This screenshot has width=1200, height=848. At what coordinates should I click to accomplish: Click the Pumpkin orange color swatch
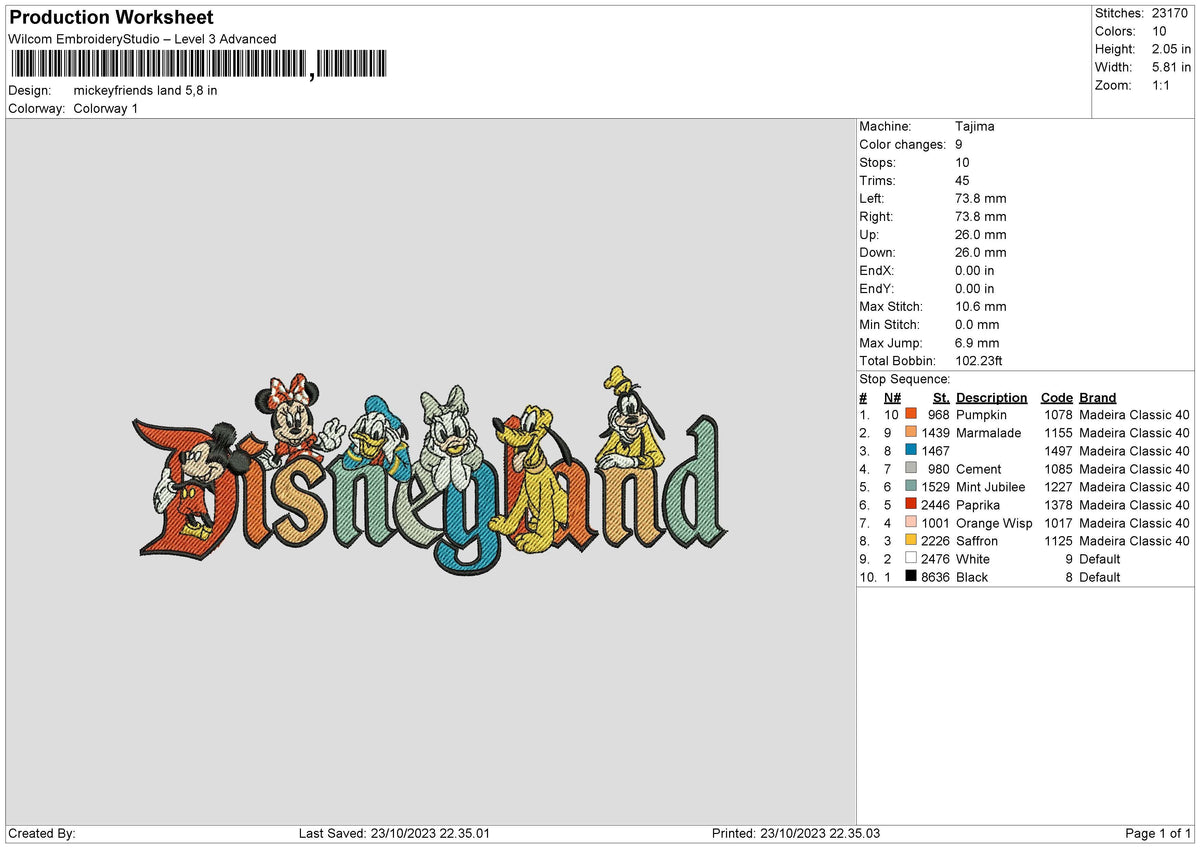pyautogui.click(x=911, y=414)
